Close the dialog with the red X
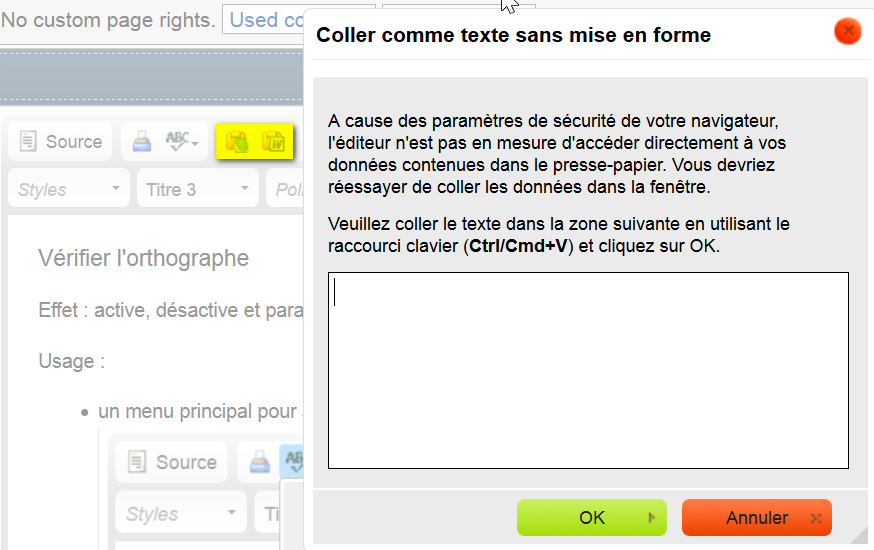The width and height of the screenshot is (874, 550). [x=848, y=32]
